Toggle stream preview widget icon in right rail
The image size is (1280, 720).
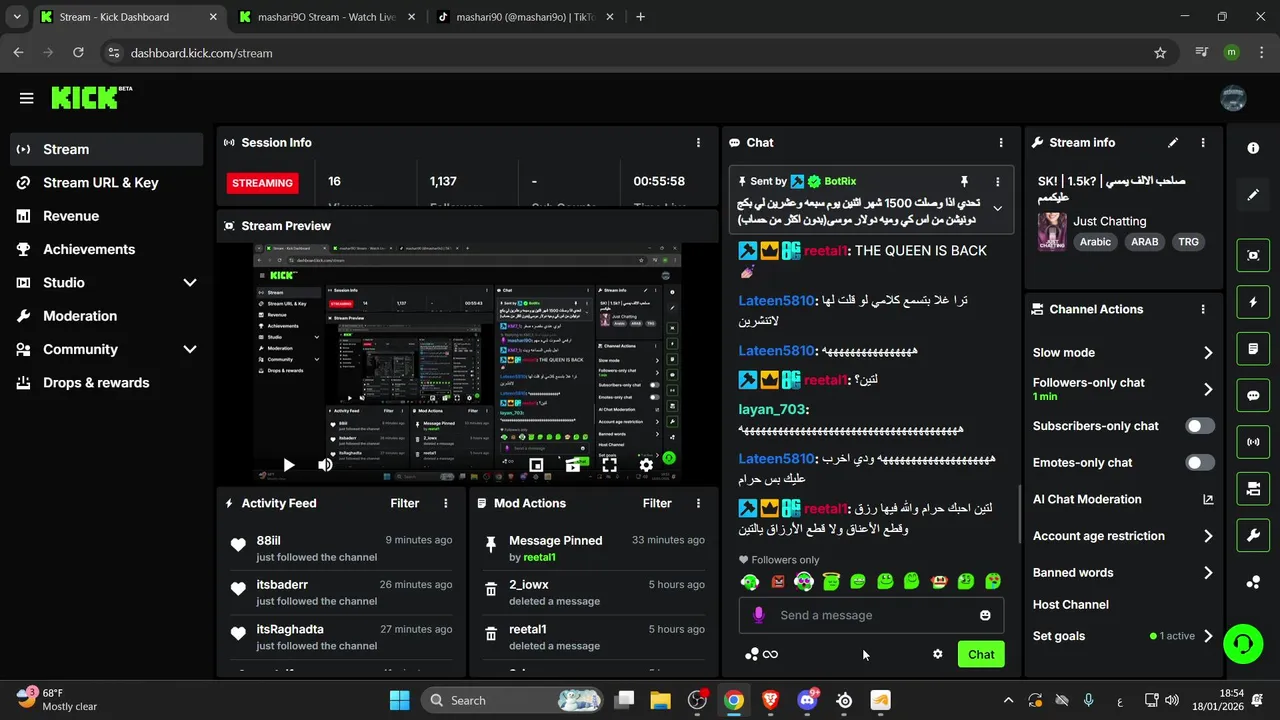1253,255
